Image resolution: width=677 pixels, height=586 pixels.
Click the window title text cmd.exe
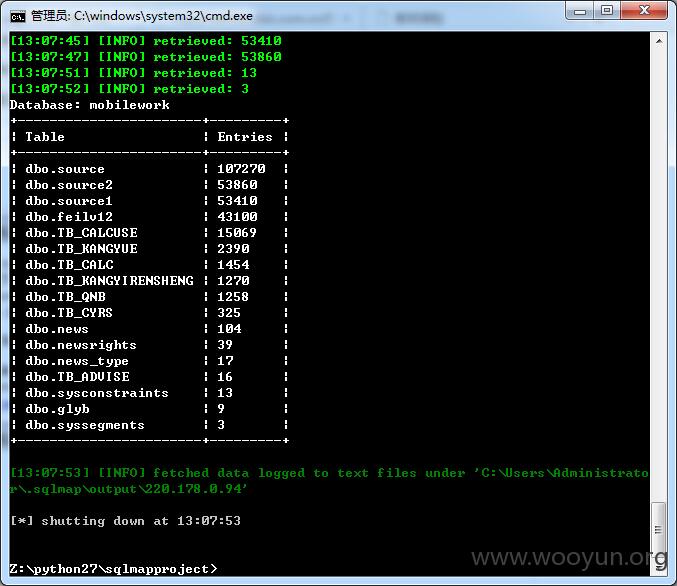pos(163,16)
